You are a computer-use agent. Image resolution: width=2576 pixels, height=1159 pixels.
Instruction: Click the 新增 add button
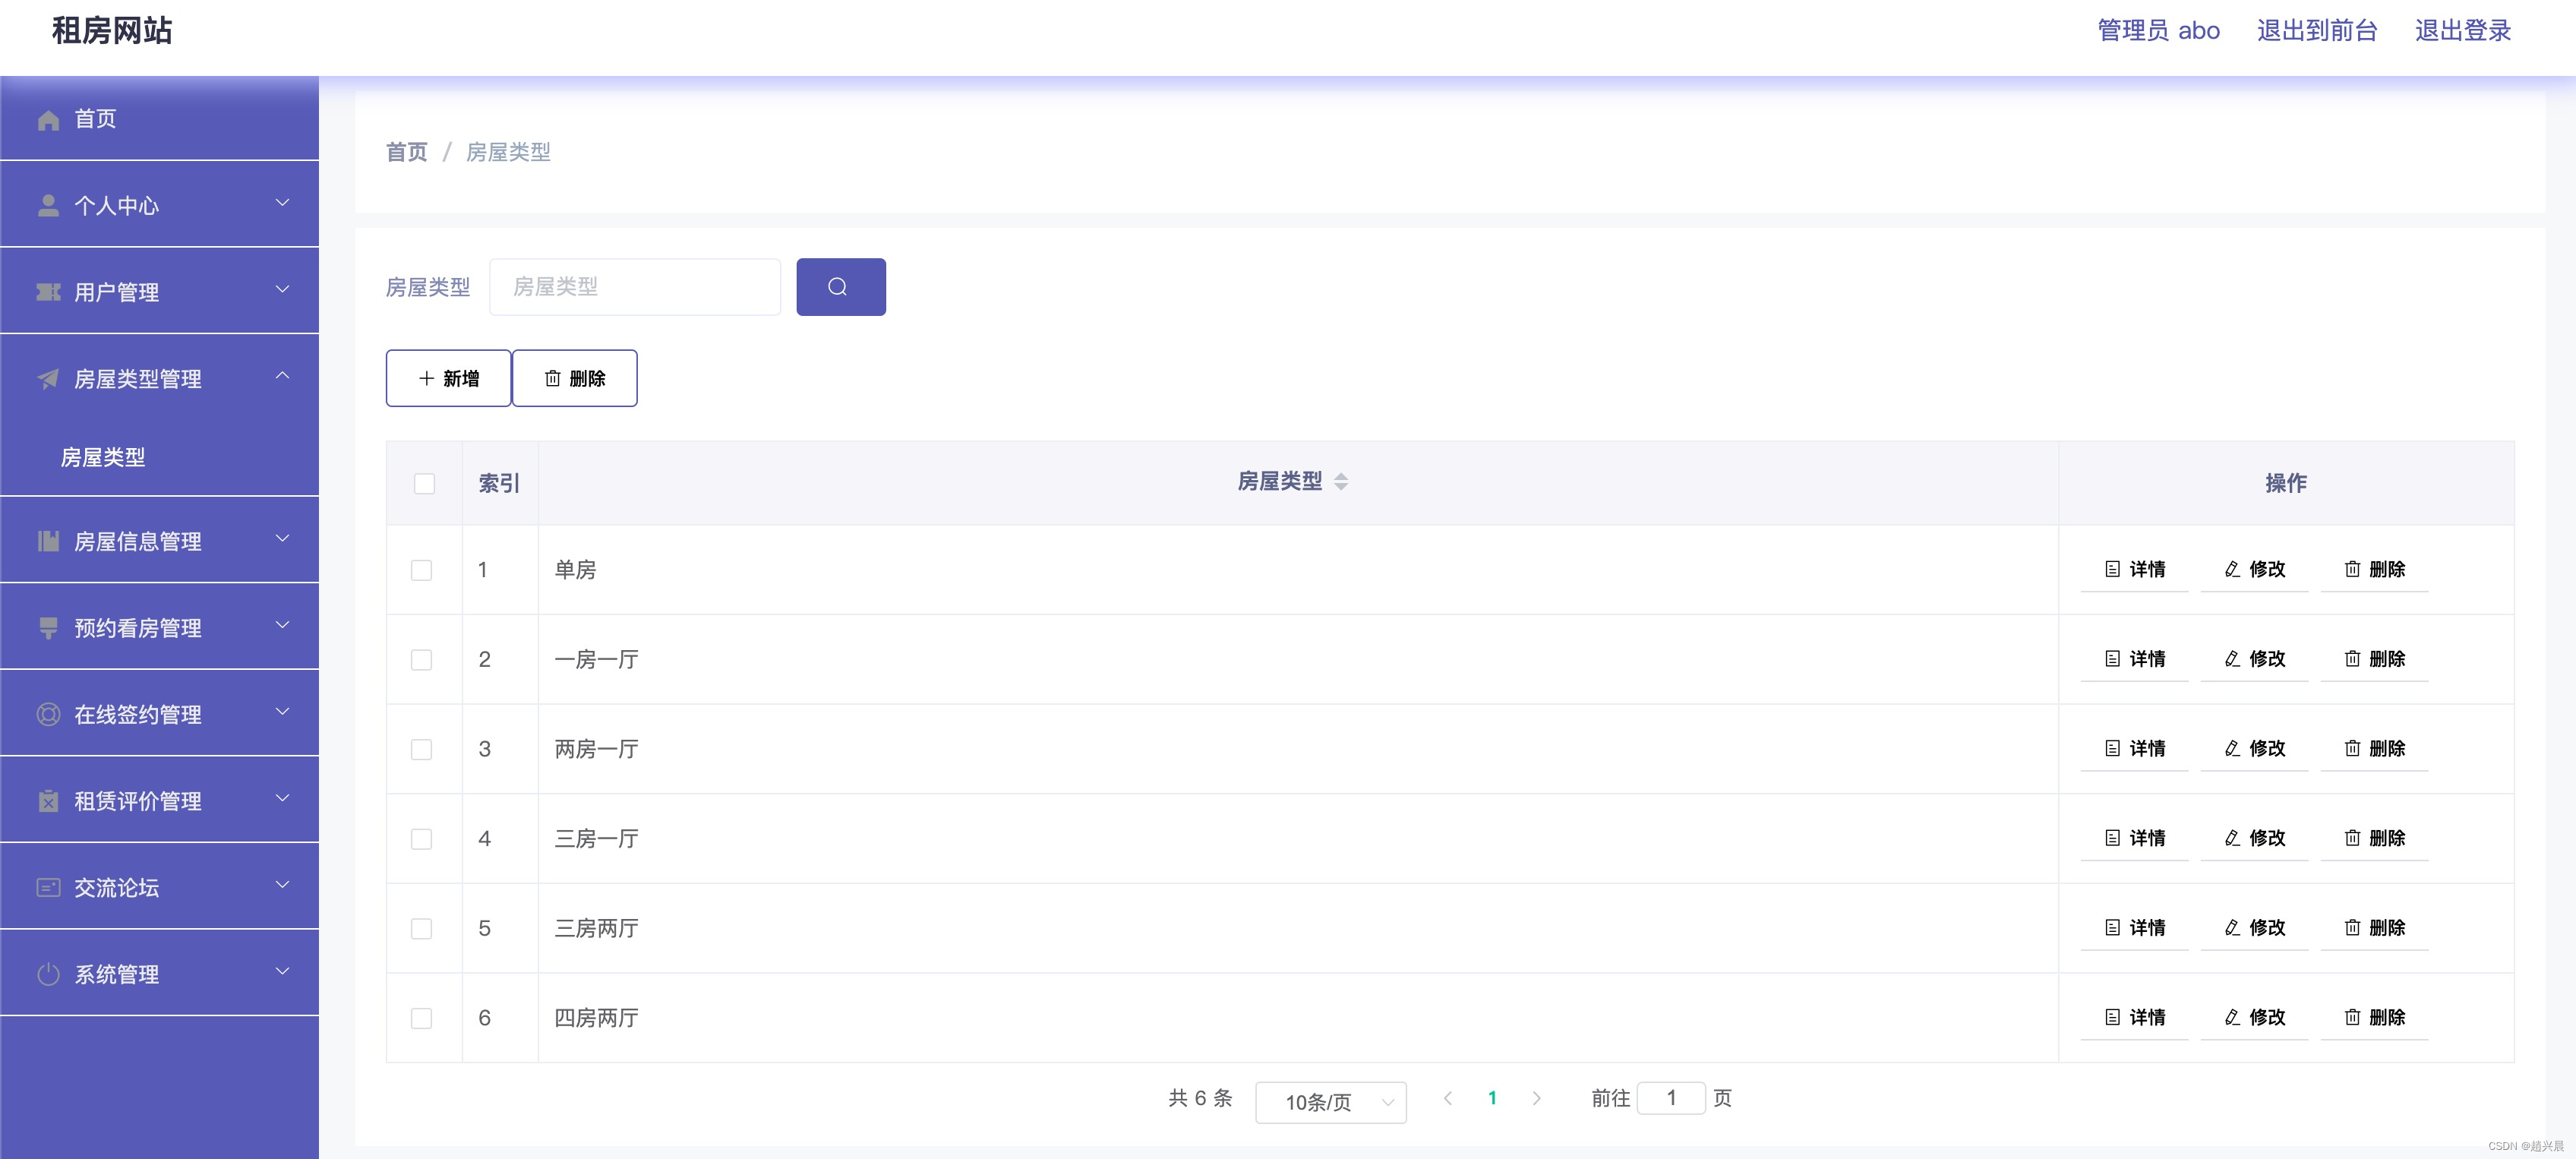[x=448, y=378]
